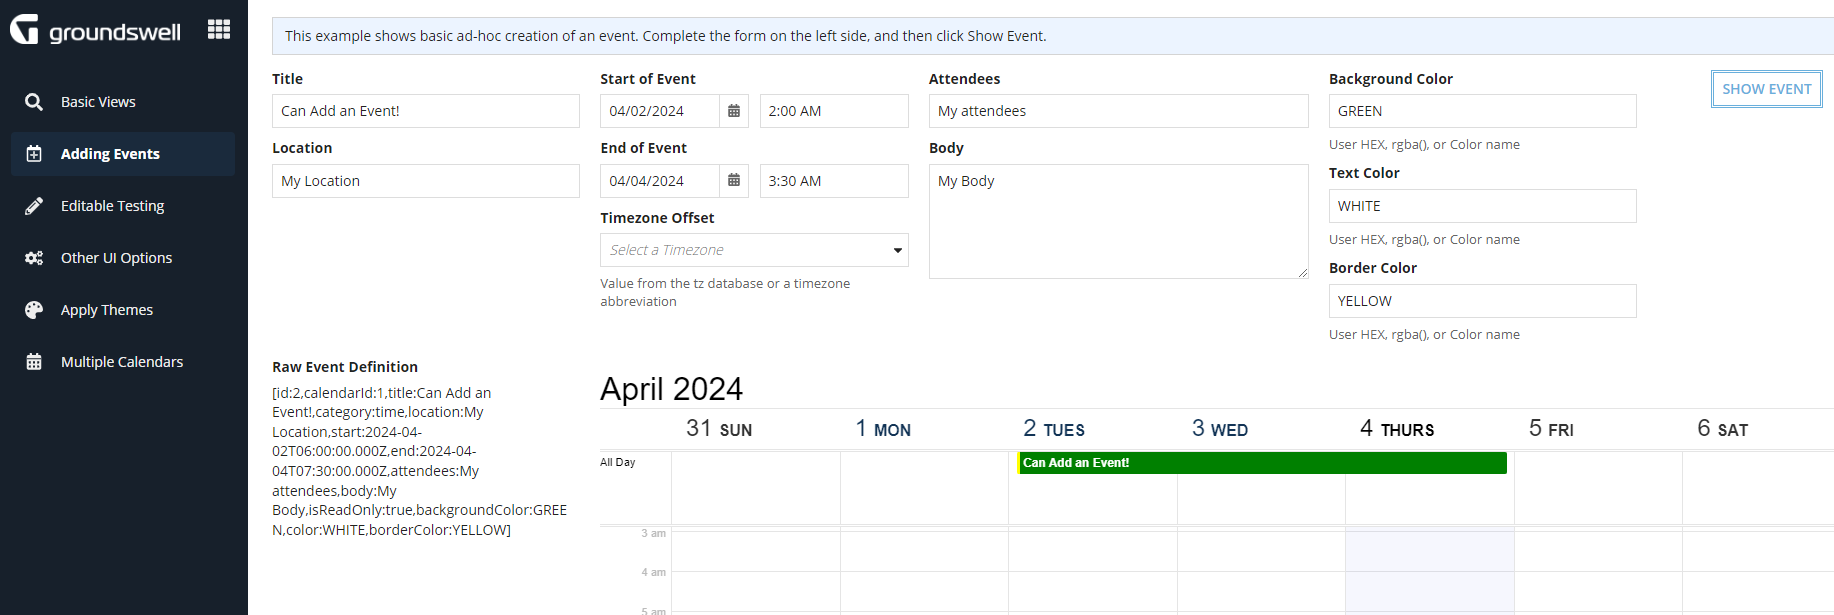The image size is (1834, 615).
Task: Click the SHOW EVENT button
Action: pos(1767,89)
